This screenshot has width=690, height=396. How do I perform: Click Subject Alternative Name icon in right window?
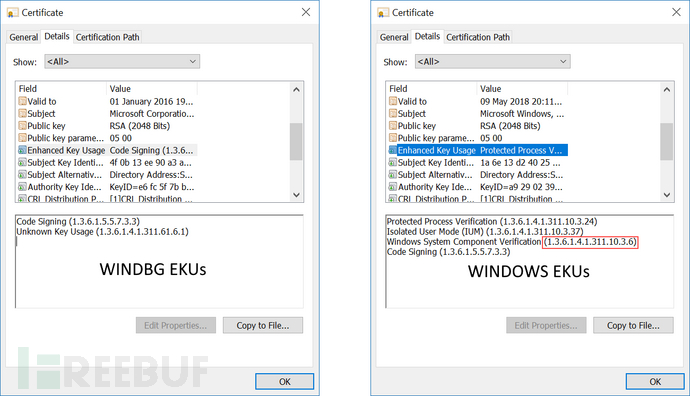pos(393,175)
